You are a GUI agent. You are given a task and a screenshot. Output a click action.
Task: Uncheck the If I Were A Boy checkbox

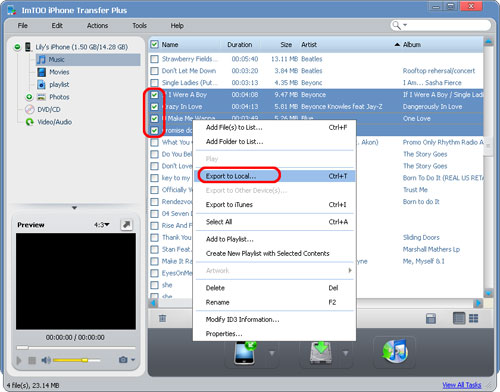coord(154,95)
